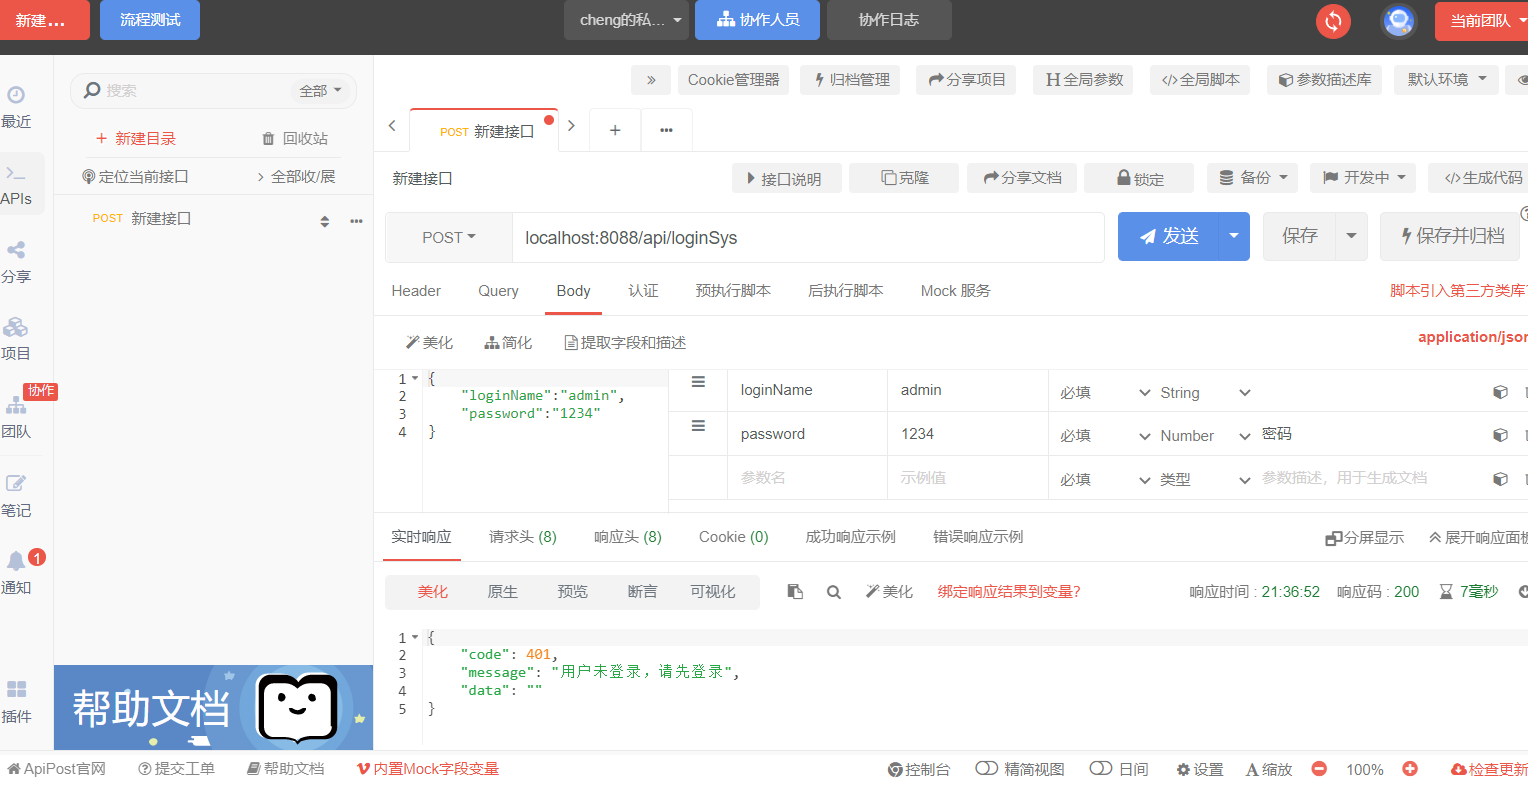Click the 流程测试 button
The width and height of the screenshot is (1528, 788).
pyautogui.click(x=150, y=20)
